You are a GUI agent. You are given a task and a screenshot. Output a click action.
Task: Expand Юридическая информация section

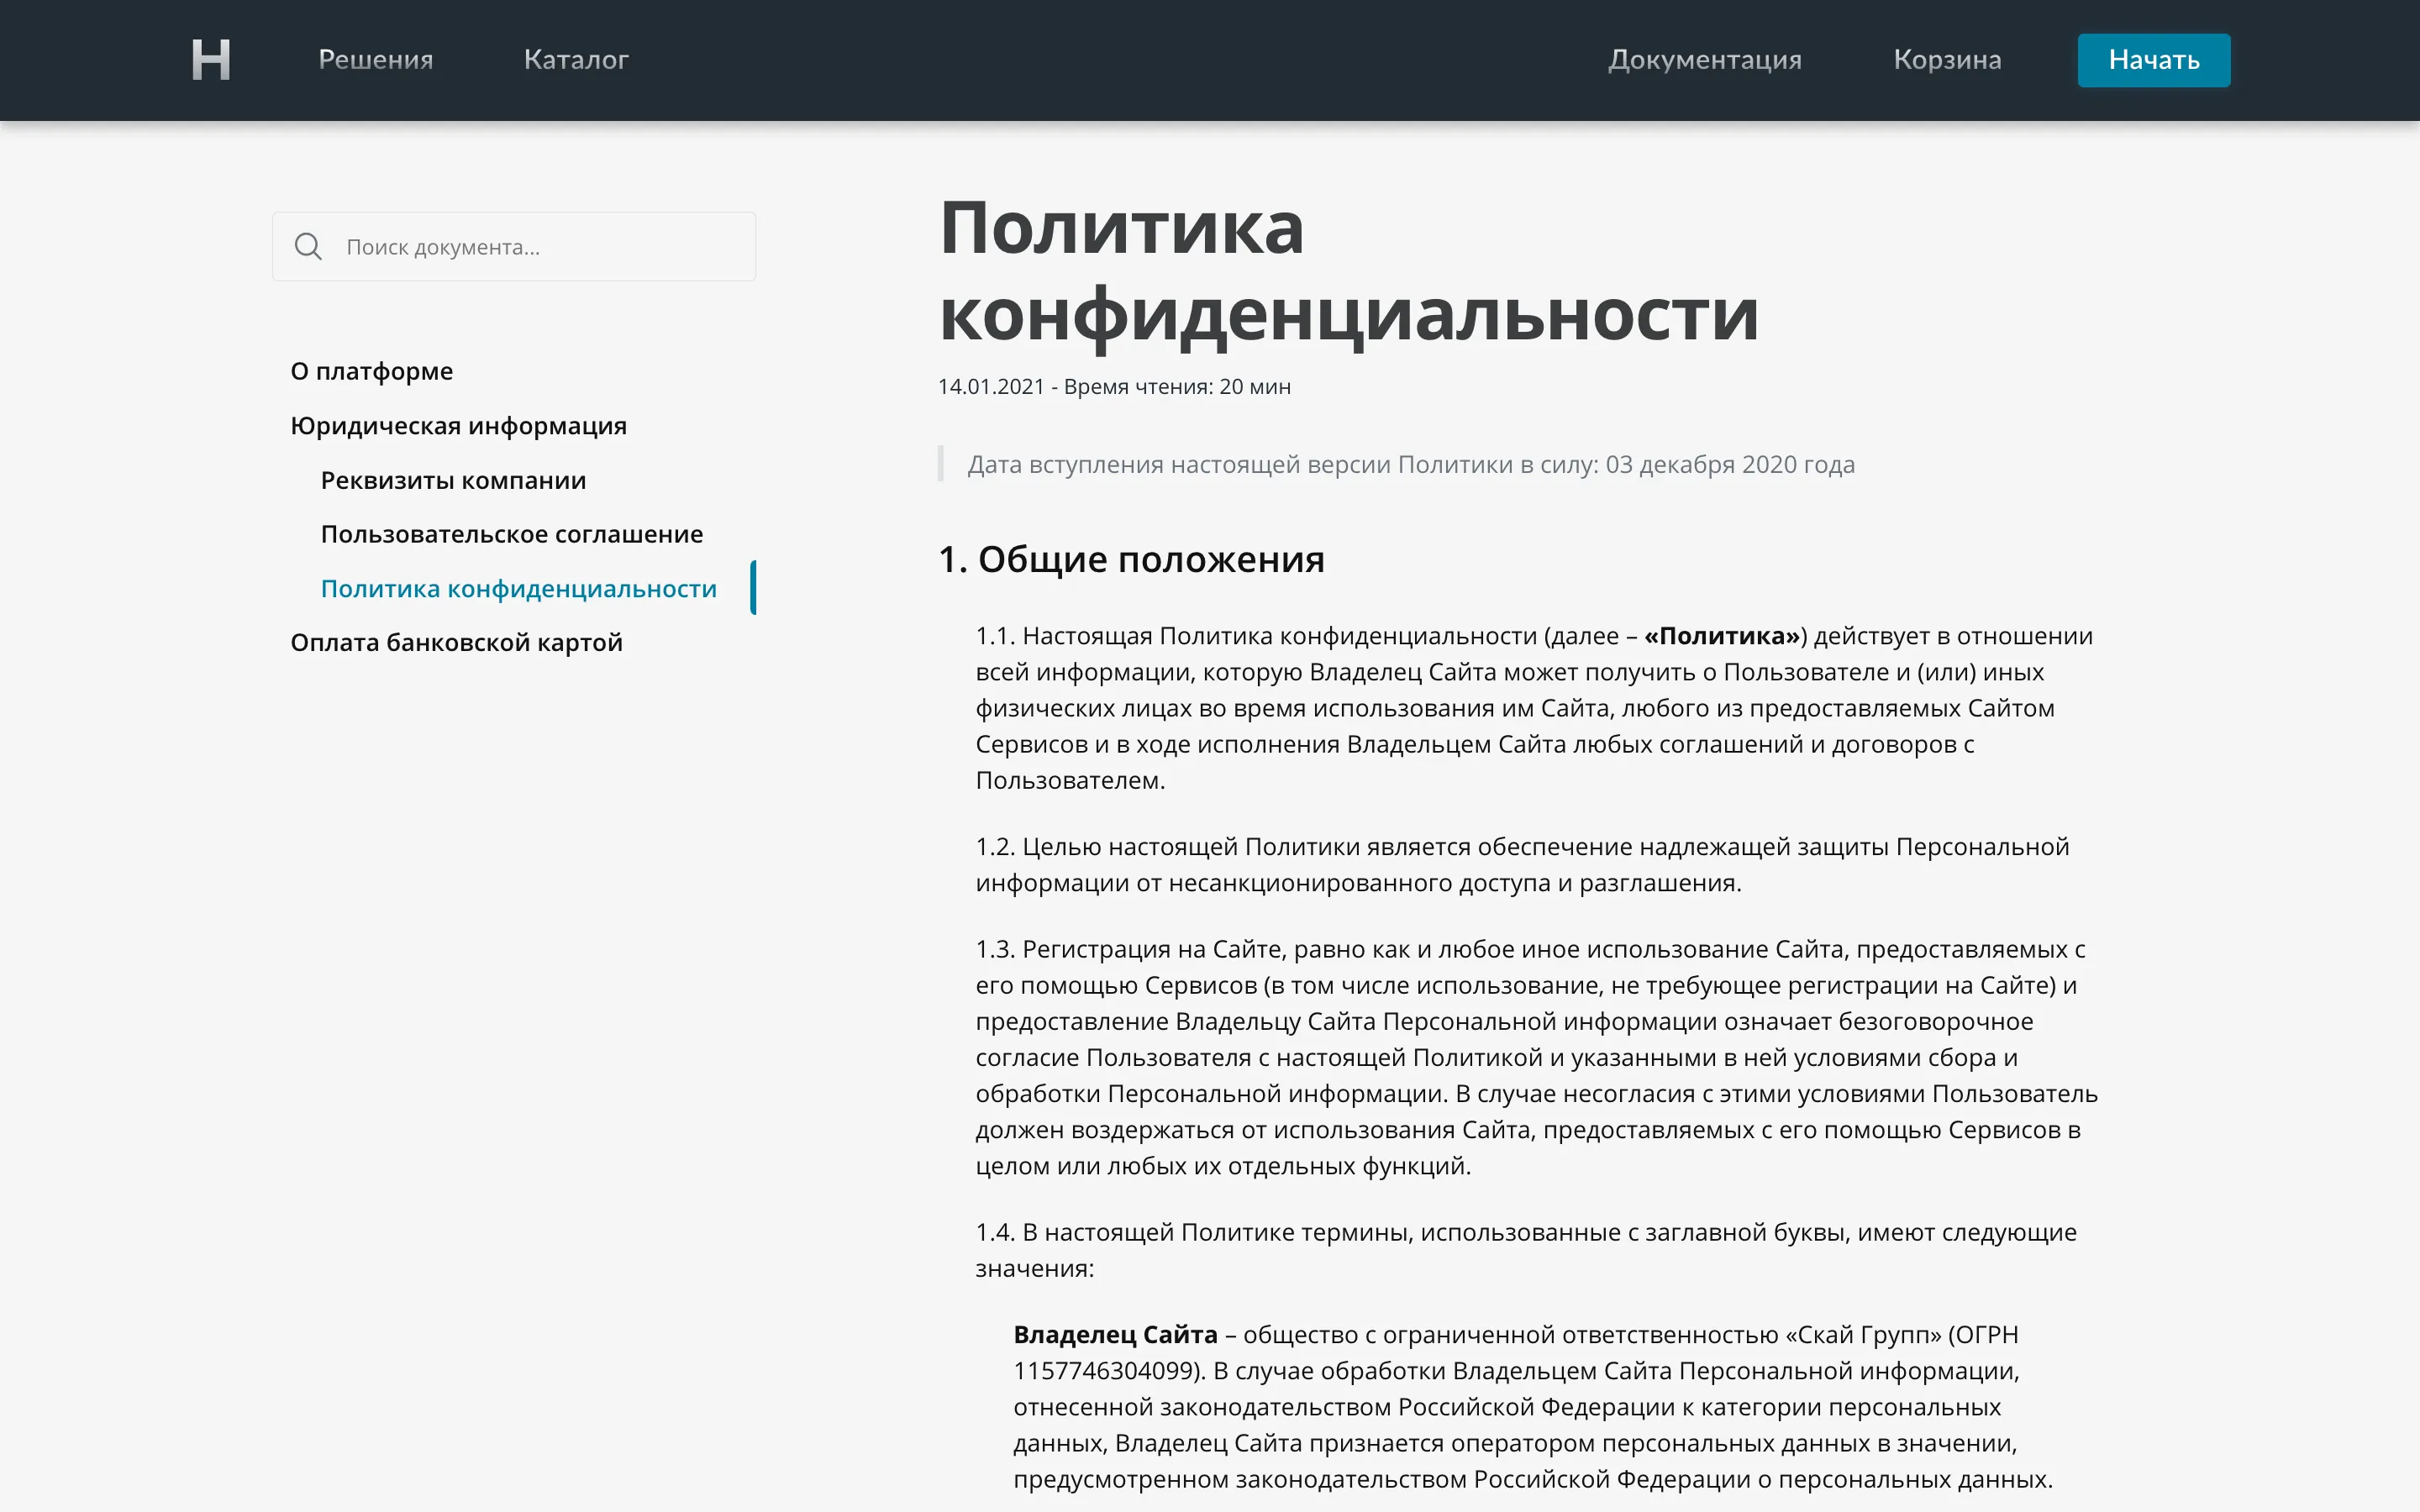click(458, 426)
